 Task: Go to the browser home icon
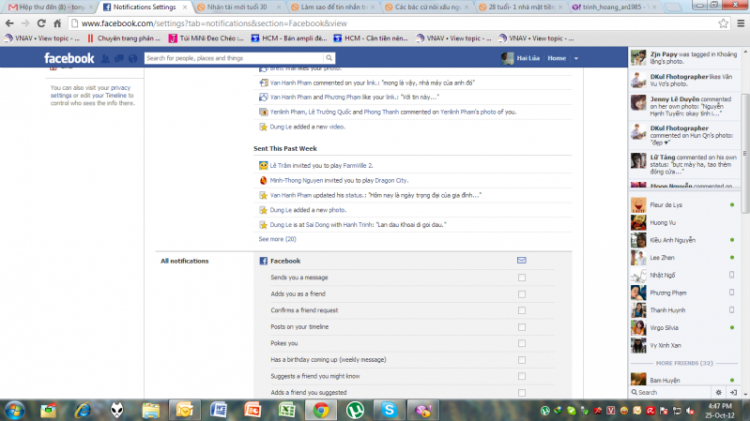57,23
